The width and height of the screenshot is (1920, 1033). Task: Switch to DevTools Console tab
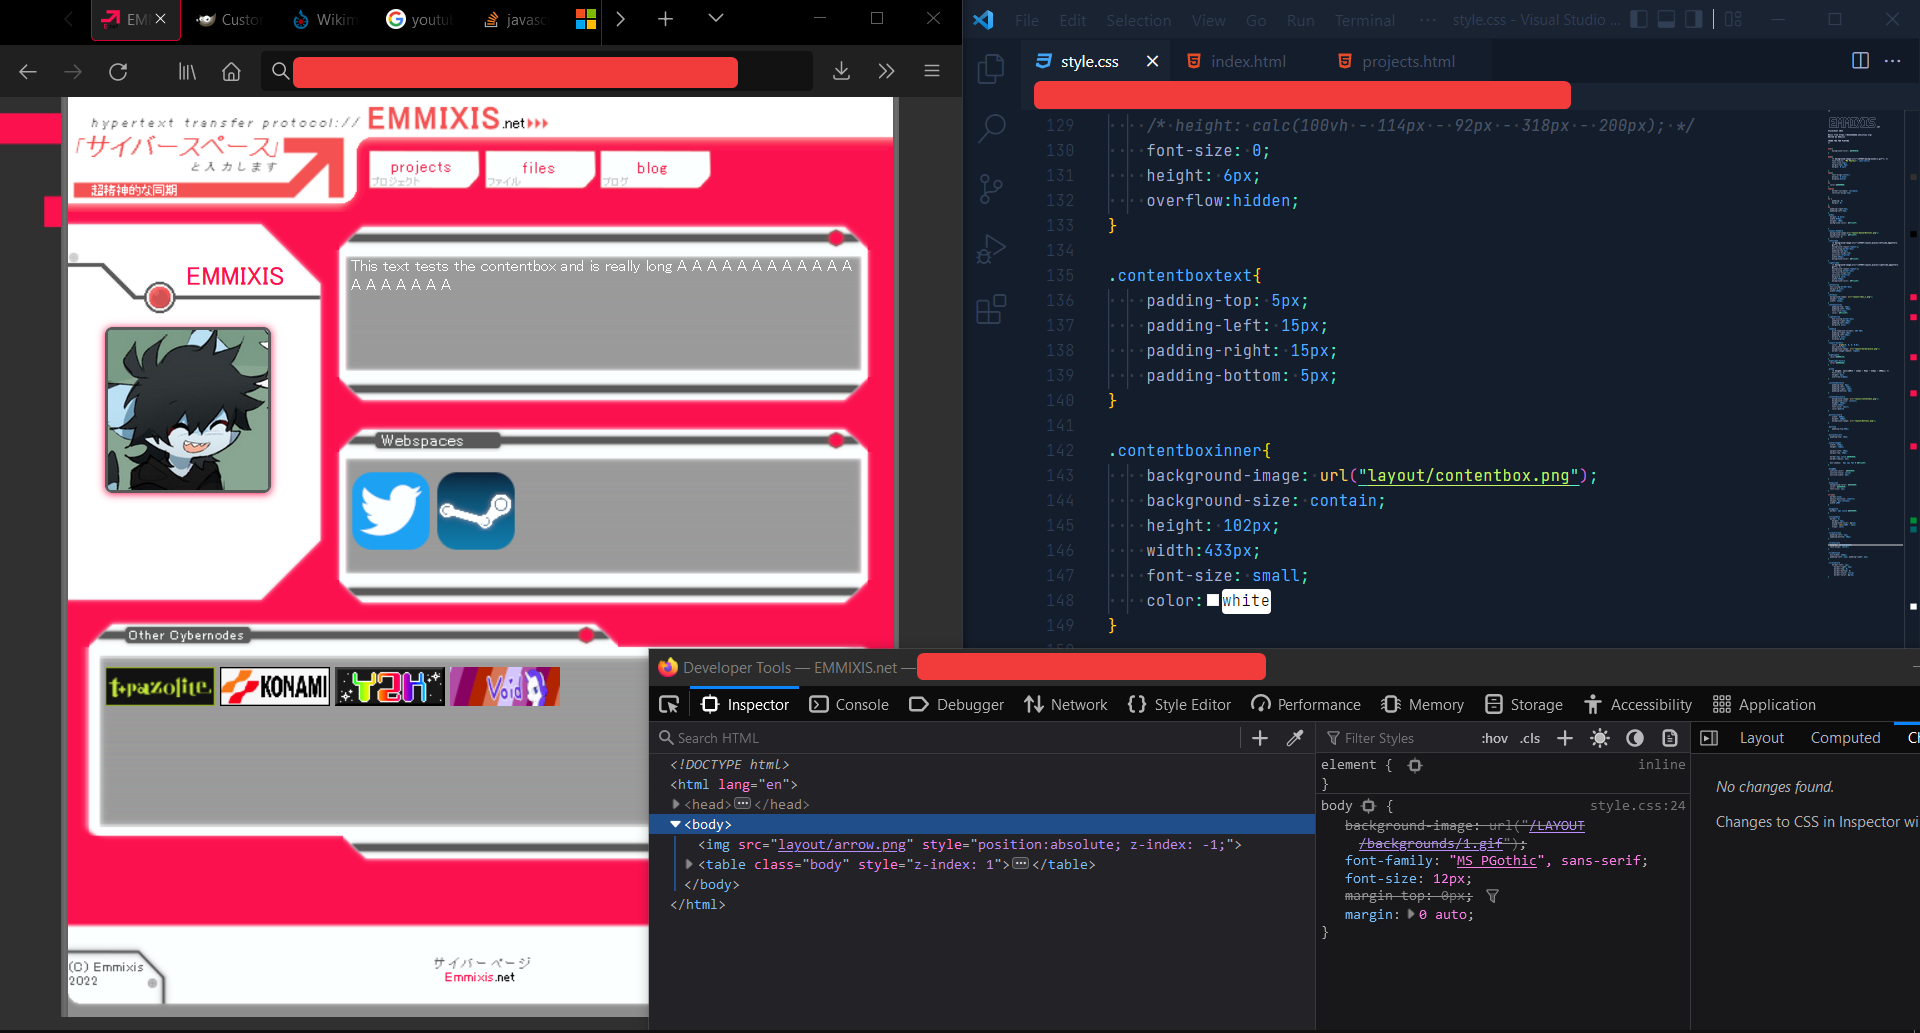click(x=849, y=705)
